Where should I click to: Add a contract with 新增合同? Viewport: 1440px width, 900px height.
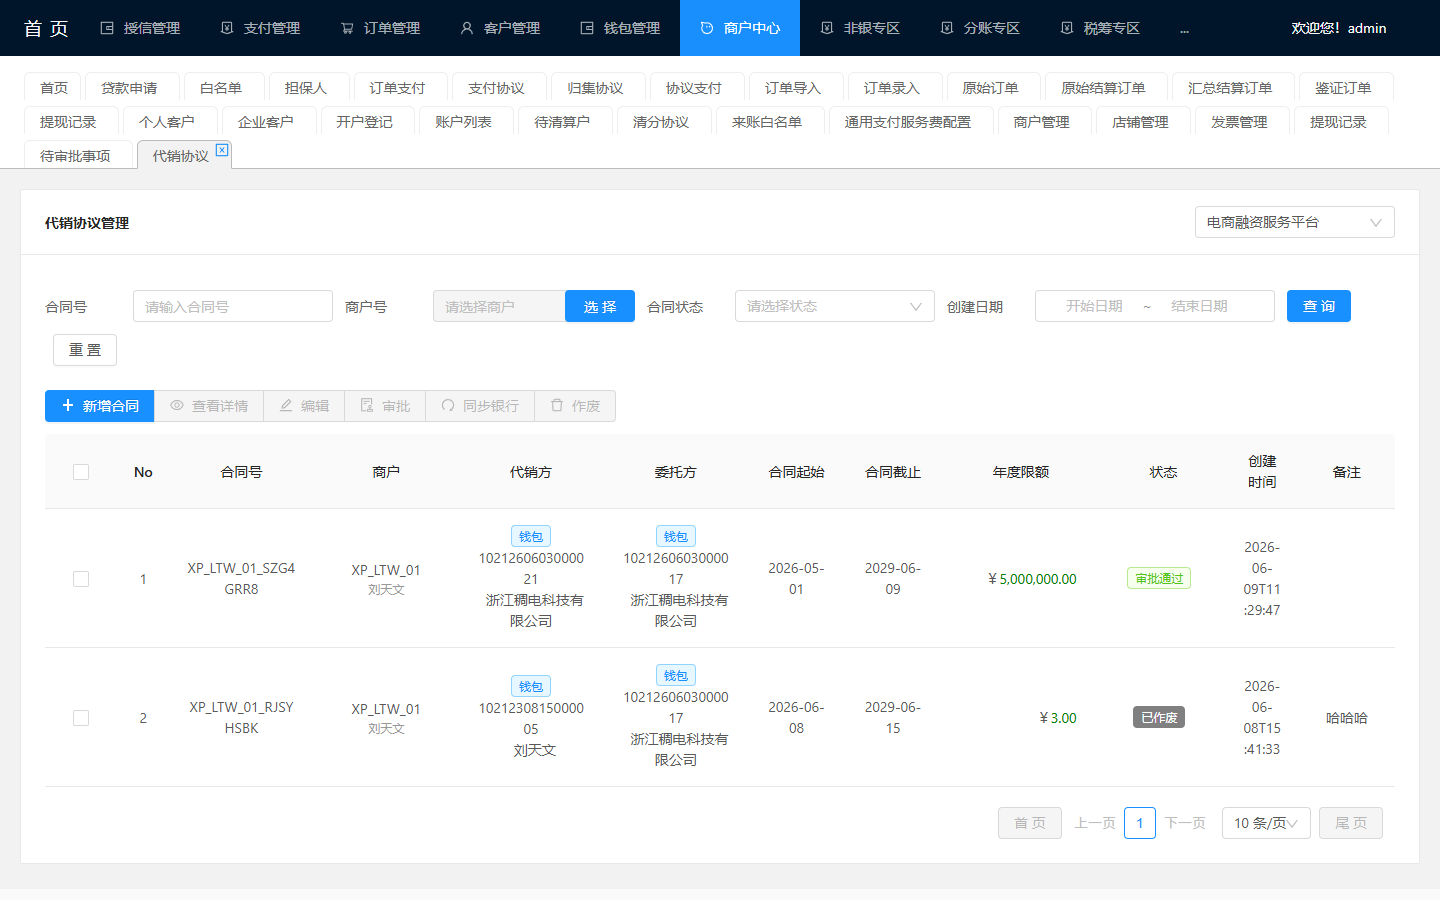click(100, 406)
